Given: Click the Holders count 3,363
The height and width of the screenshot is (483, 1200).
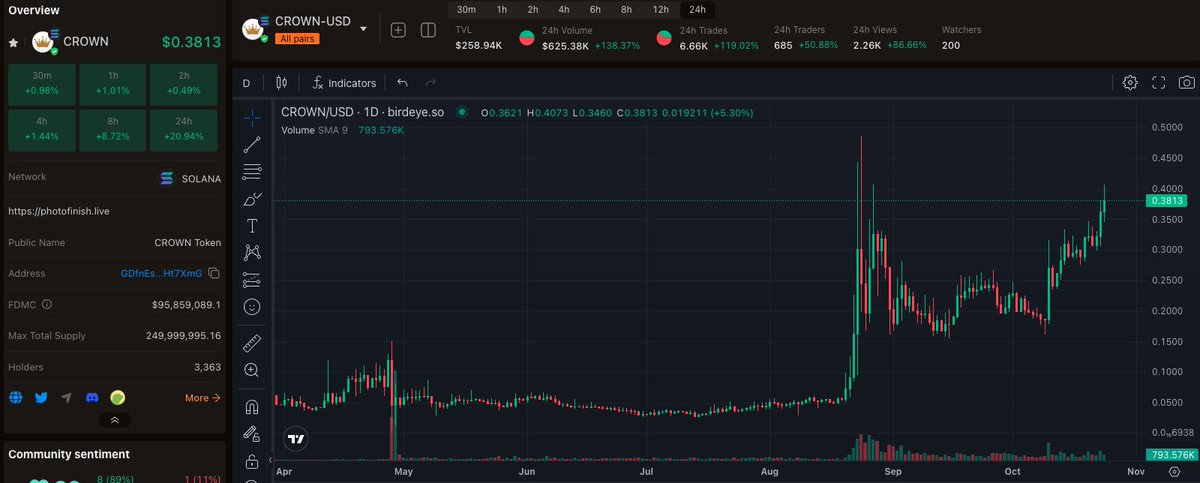Looking at the screenshot, I should coord(207,367).
